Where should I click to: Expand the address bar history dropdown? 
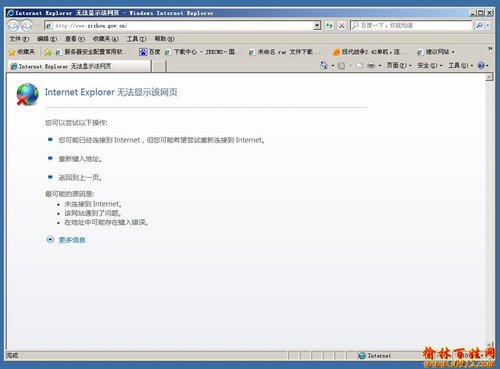point(317,25)
